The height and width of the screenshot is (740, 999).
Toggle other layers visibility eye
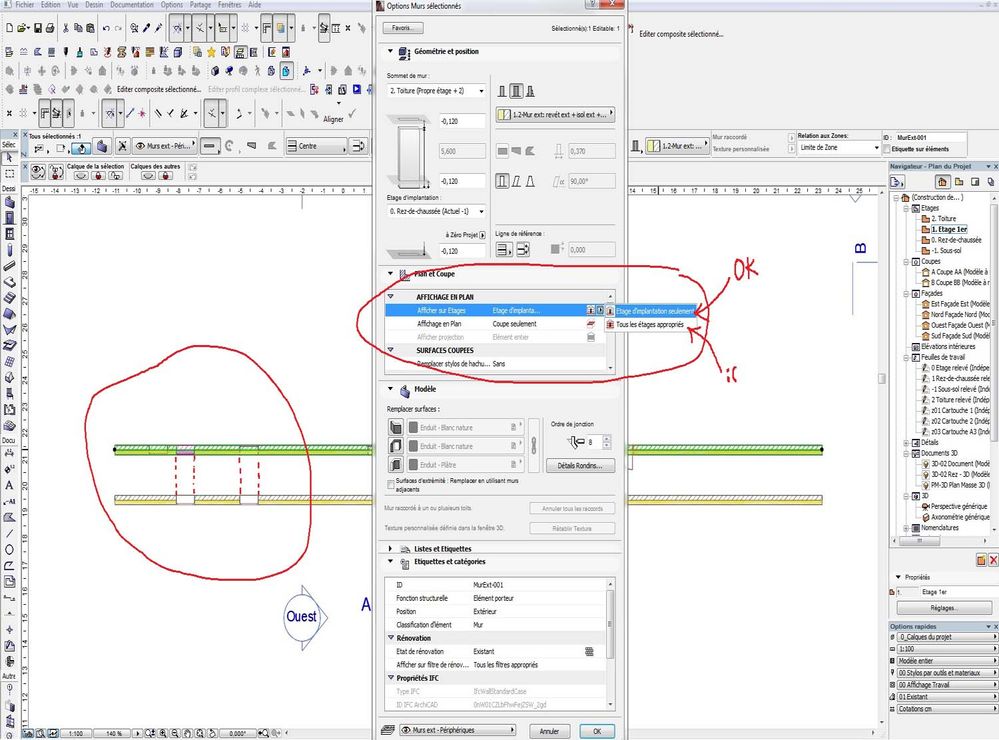[148, 176]
